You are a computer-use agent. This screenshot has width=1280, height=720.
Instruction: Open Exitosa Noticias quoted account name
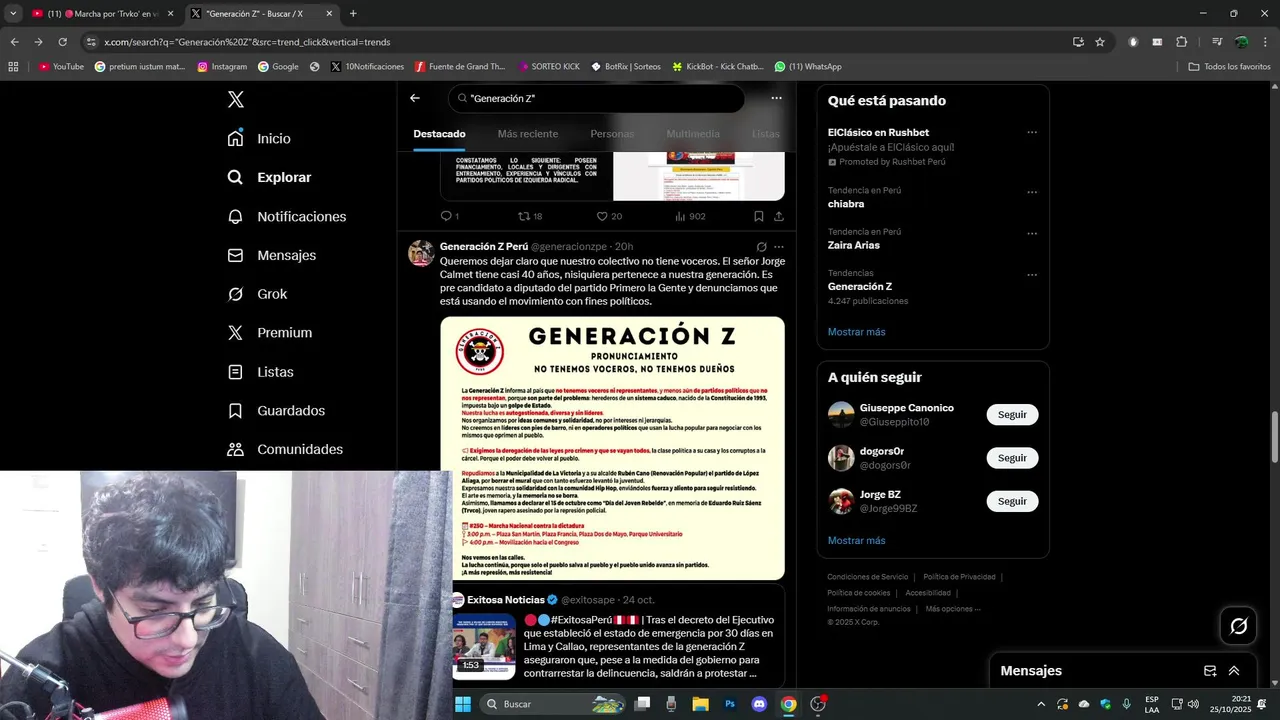506,600
